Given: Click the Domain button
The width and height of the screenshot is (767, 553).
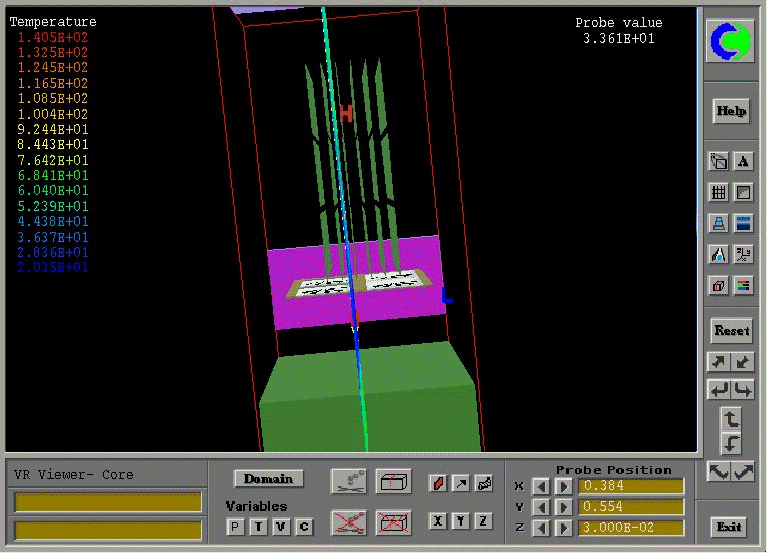Looking at the screenshot, I should [x=268, y=479].
